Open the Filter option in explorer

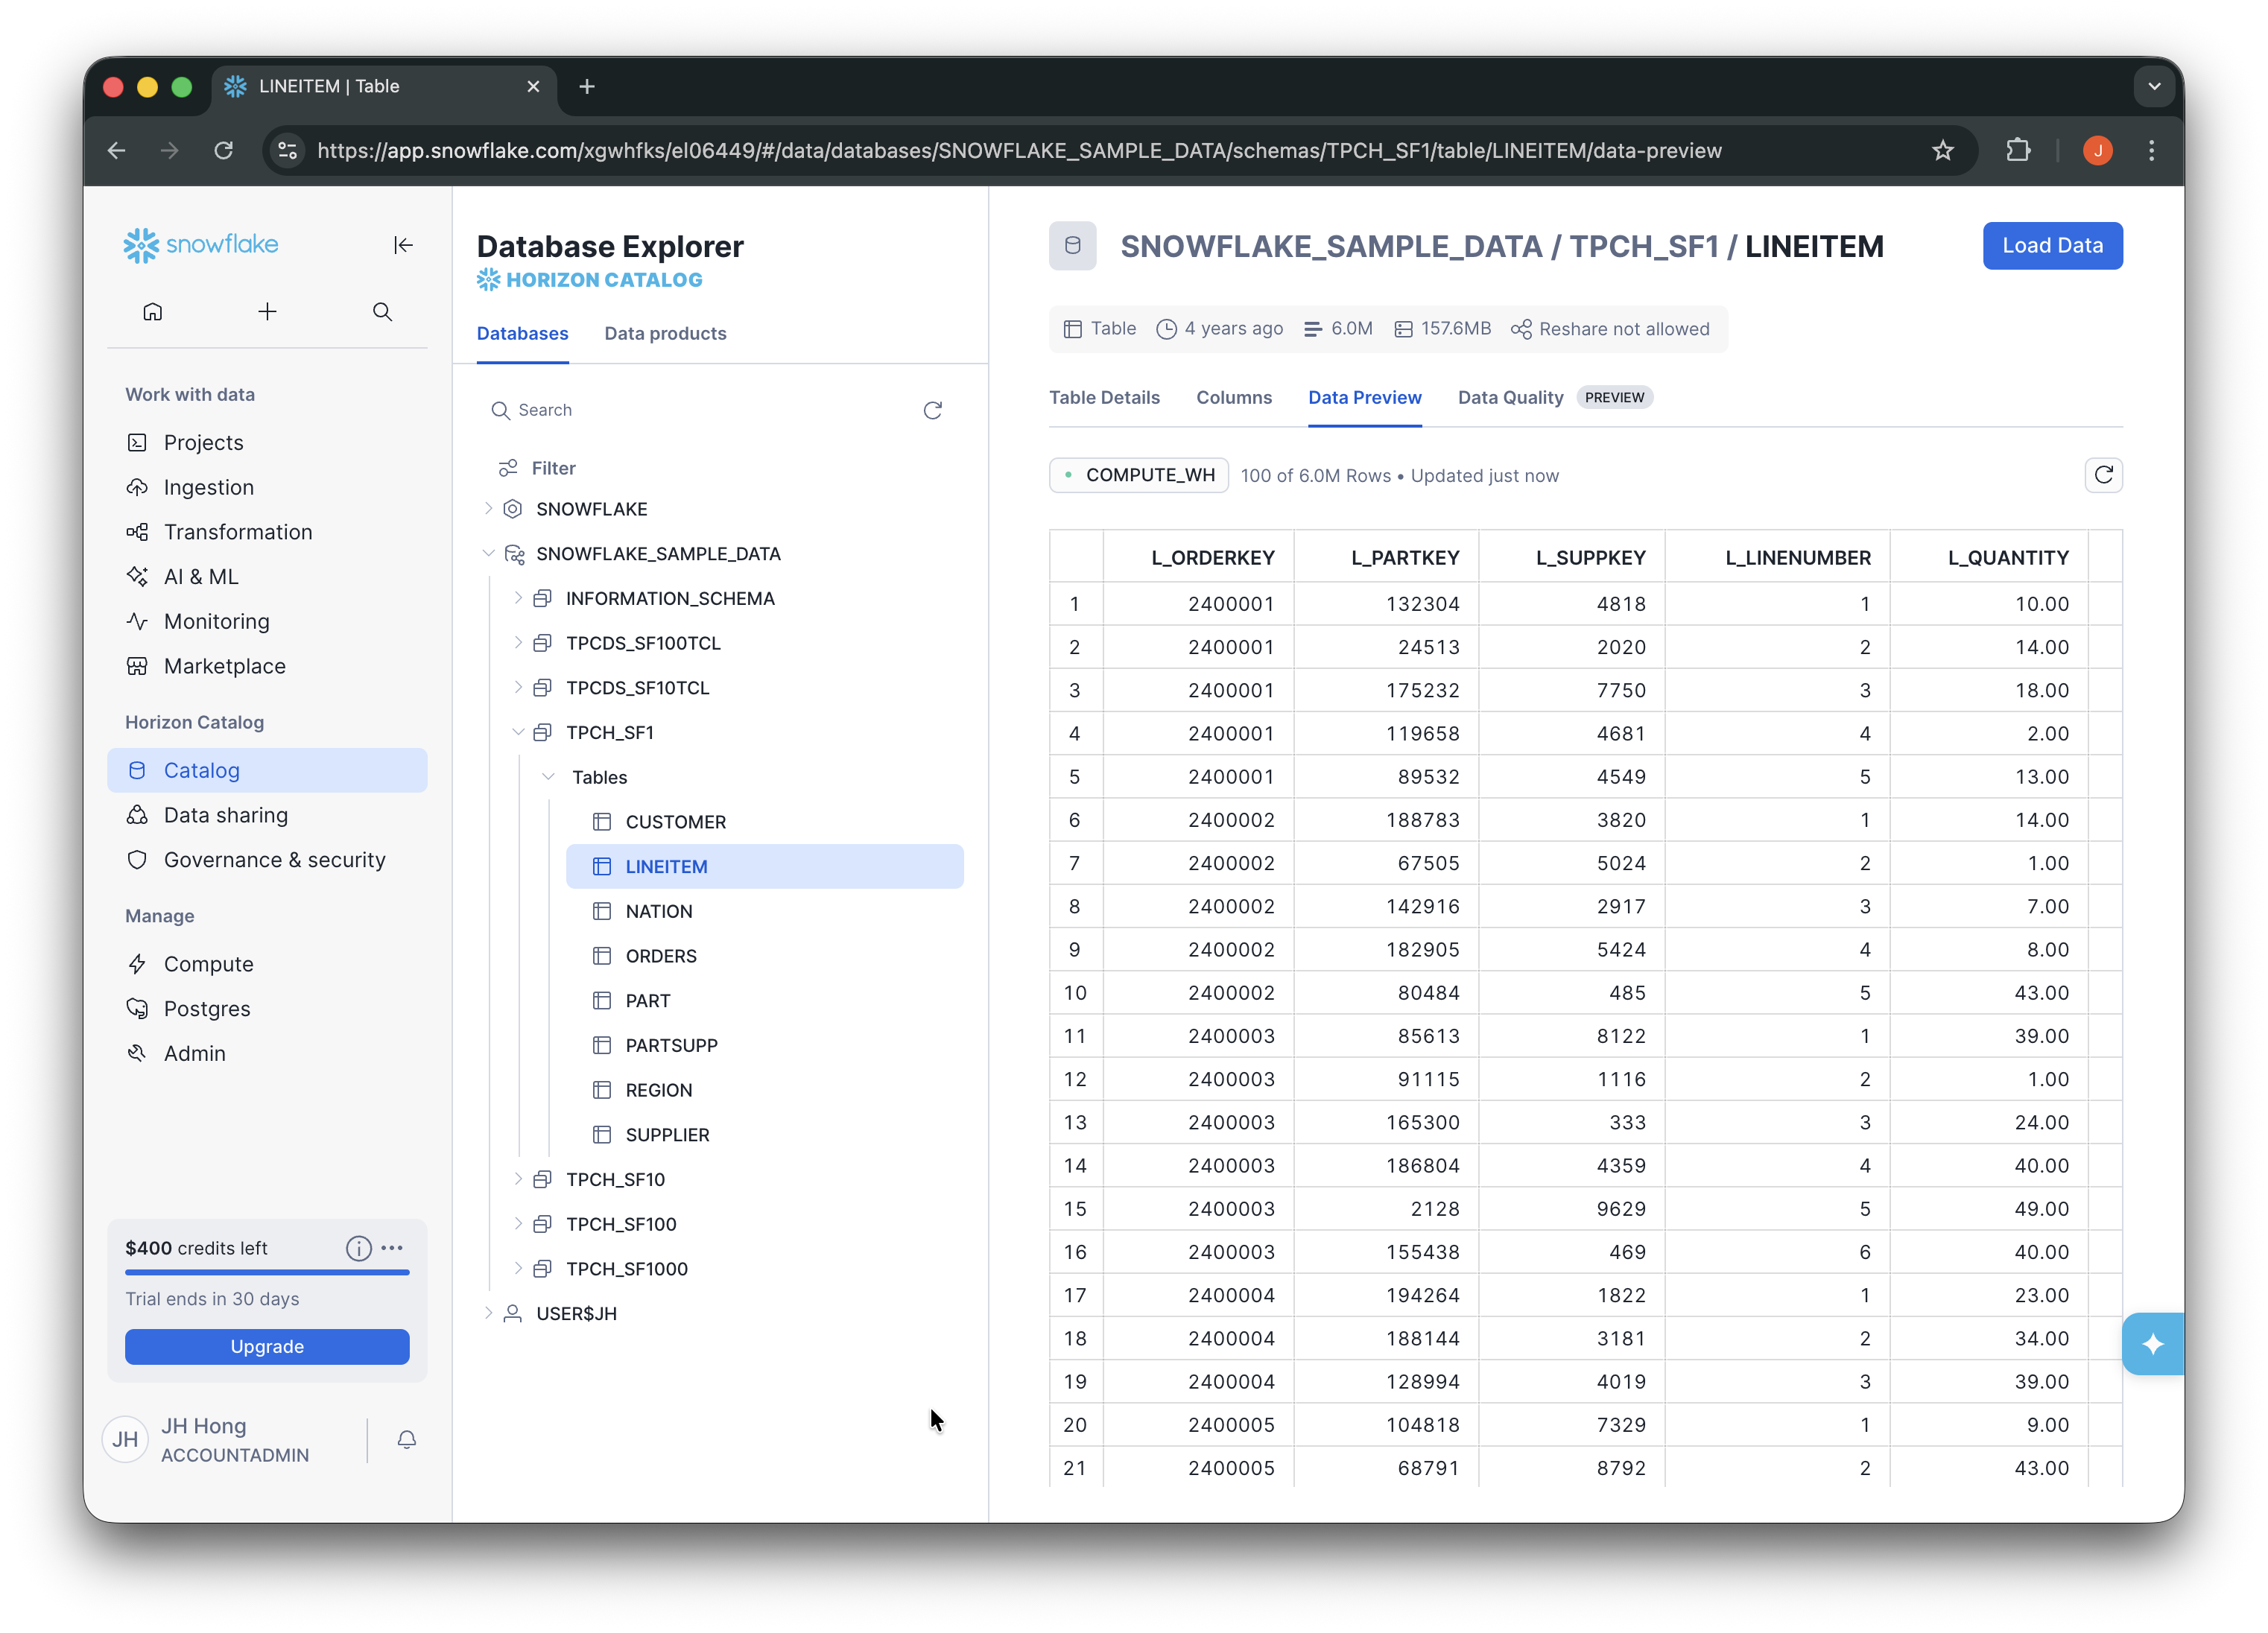point(537,468)
